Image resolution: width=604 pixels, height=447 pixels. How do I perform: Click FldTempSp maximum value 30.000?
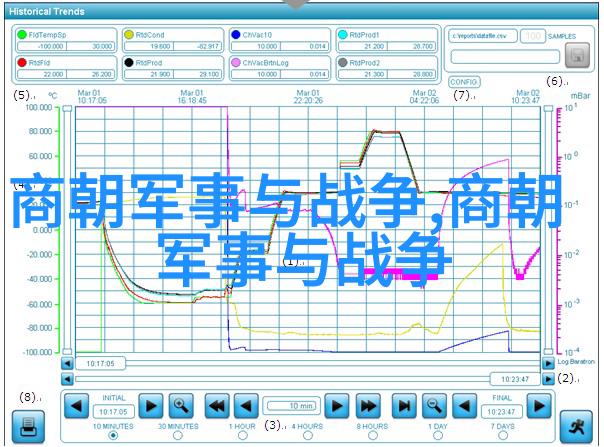91,46
